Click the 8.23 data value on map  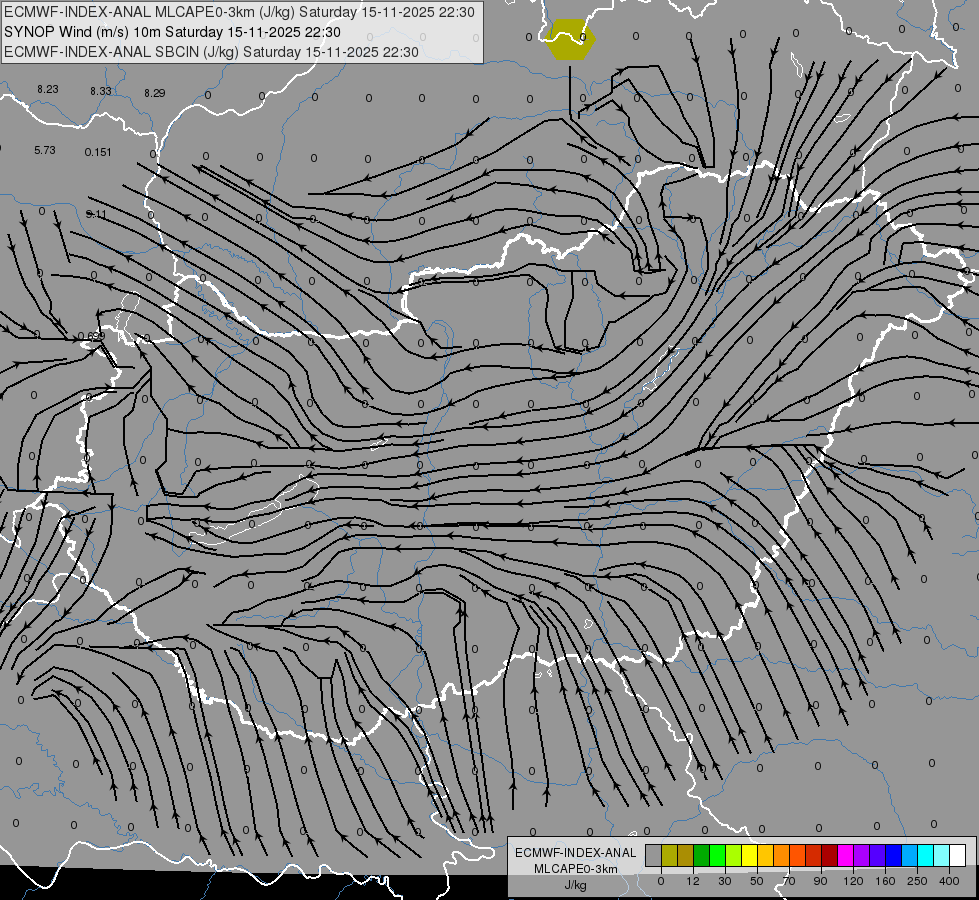pyautogui.click(x=47, y=89)
